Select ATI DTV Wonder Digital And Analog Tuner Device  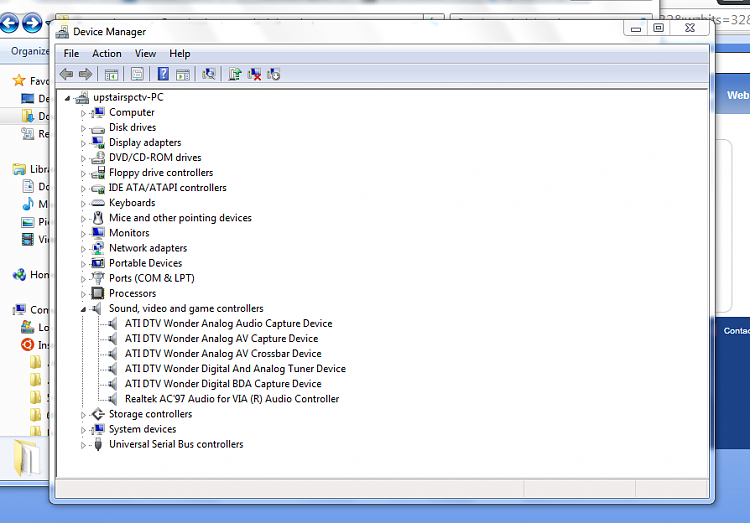coord(235,369)
